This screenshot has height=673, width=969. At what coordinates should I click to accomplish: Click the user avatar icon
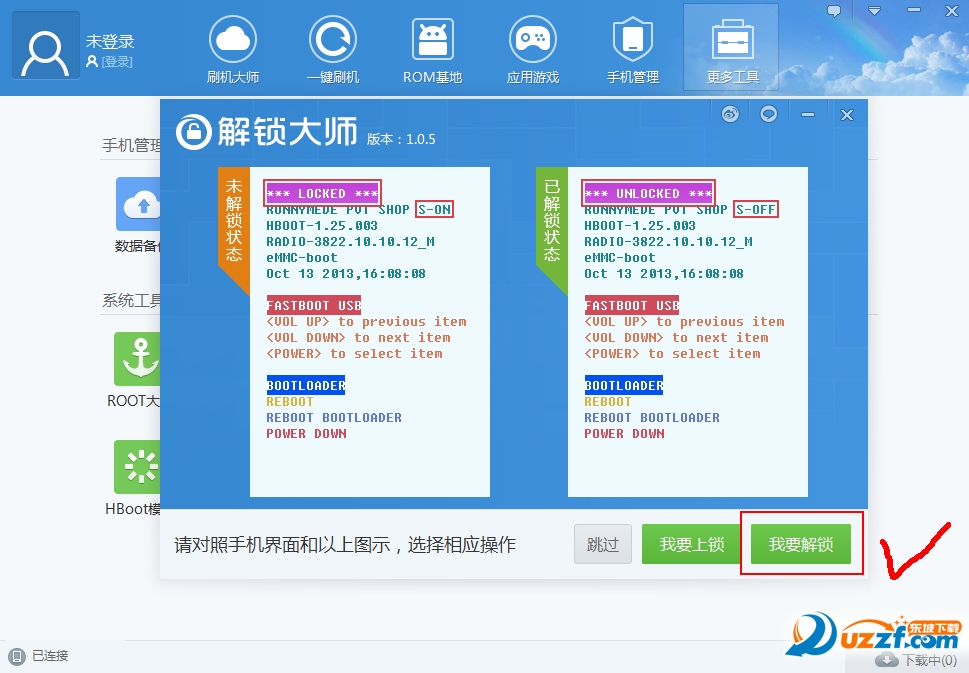46,46
